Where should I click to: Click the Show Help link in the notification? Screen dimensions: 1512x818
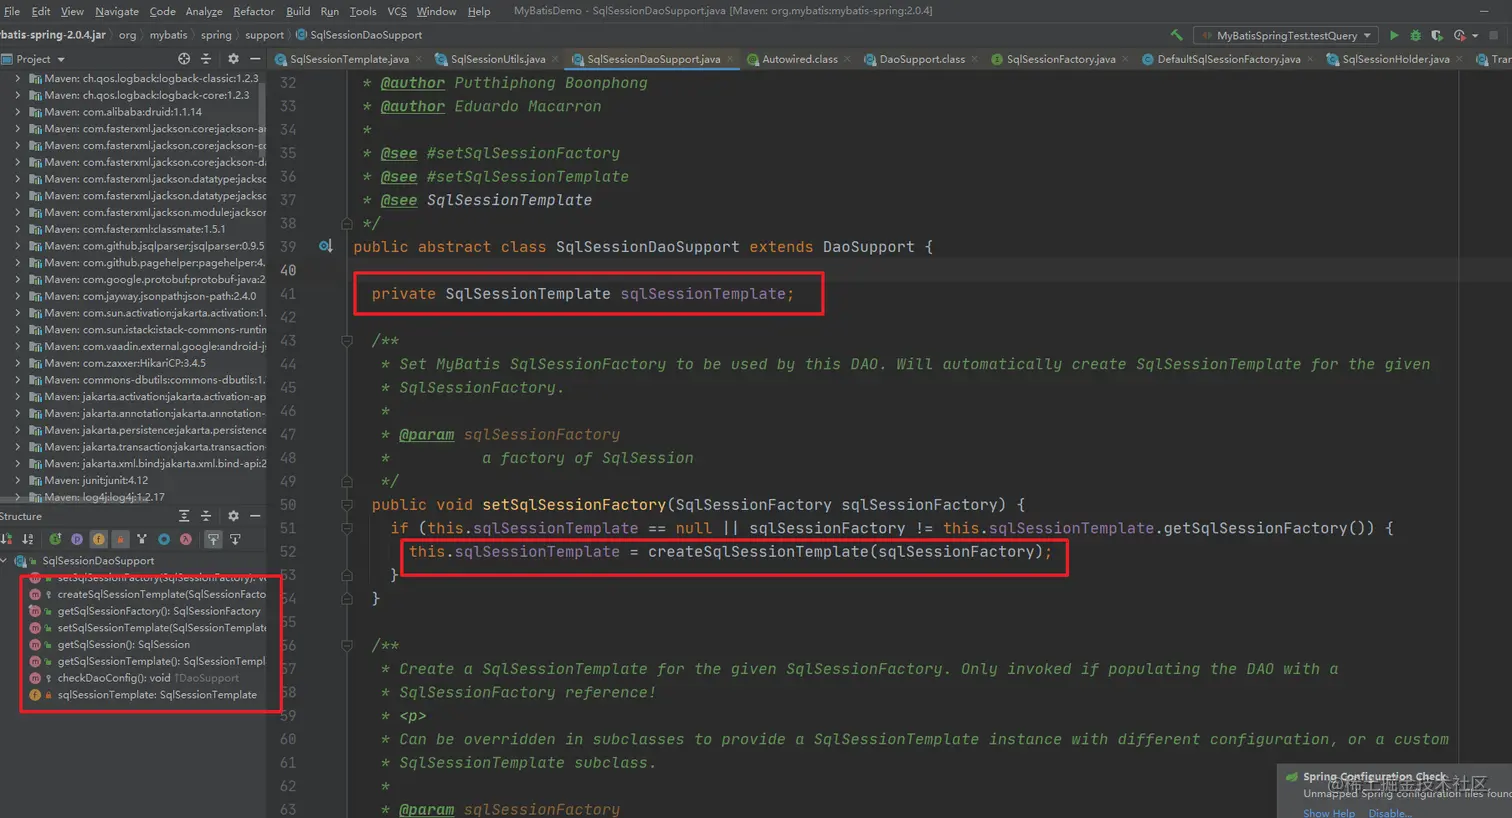click(1329, 813)
